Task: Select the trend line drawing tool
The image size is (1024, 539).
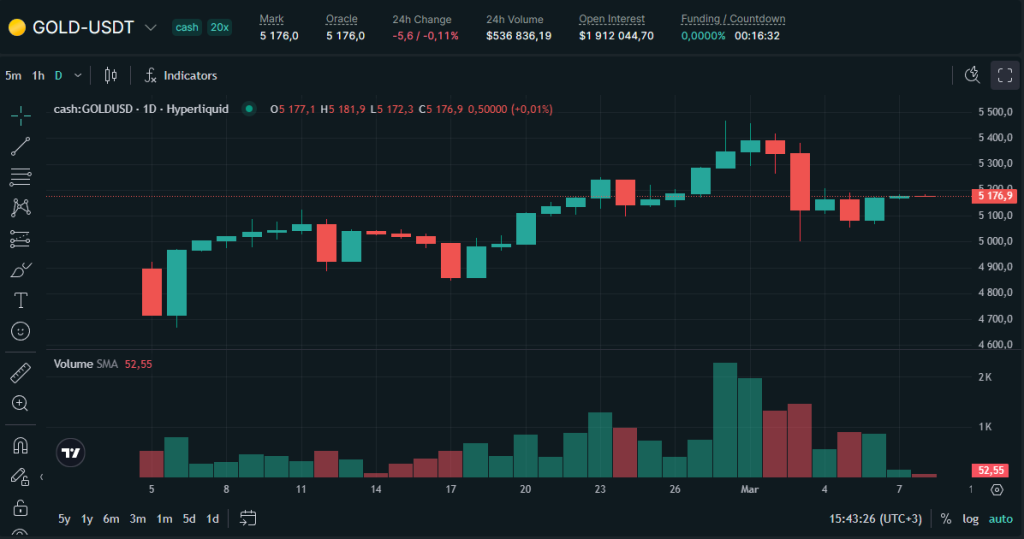Action: [20, 146]
